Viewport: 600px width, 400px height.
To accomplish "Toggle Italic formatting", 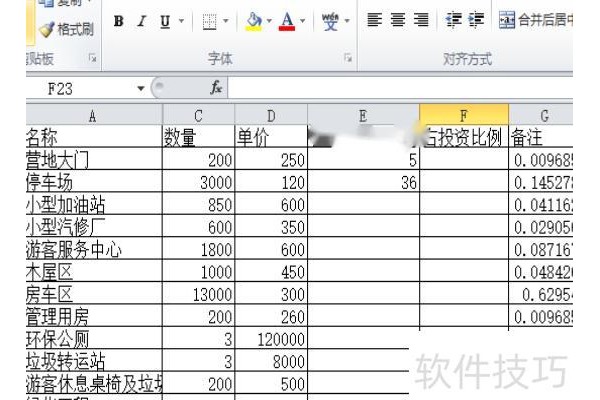I will (x=142, y=21).
